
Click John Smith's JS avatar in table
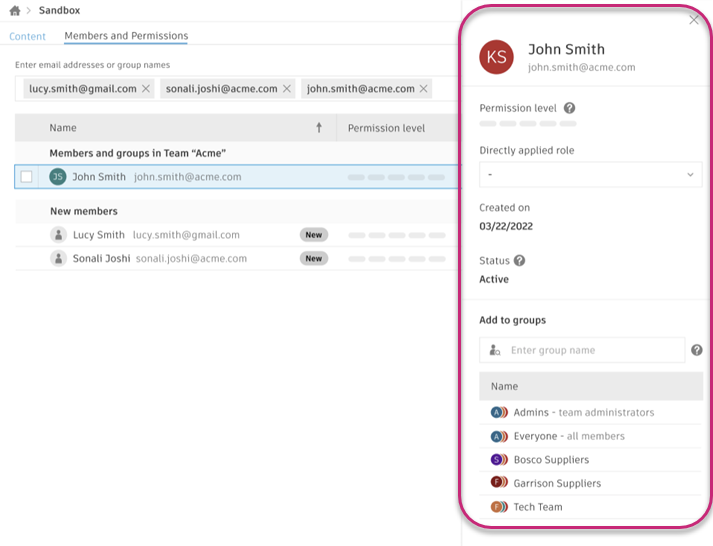(x=58, y=176)
